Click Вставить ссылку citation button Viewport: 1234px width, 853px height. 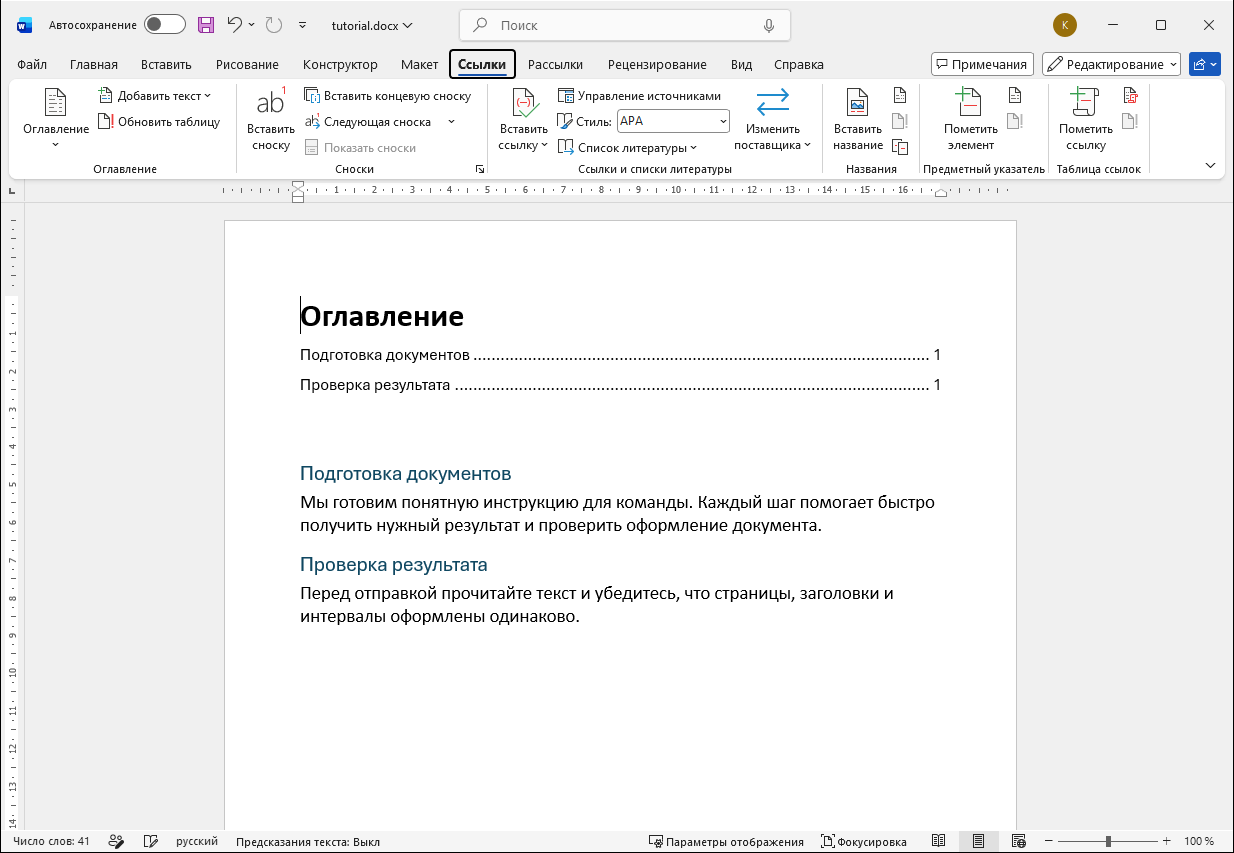pyautogui.click(x=524, y=119)
